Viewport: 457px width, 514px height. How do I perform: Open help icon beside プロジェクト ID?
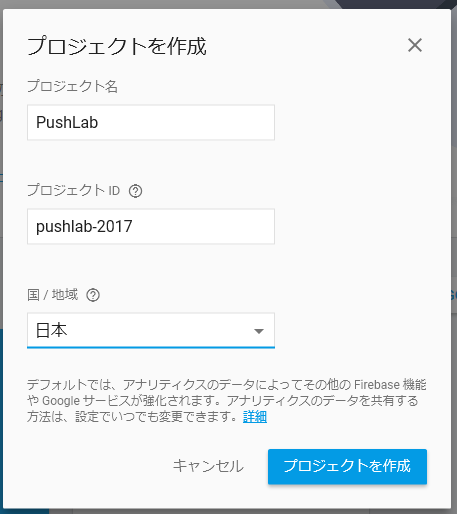(x=135, y=191)
